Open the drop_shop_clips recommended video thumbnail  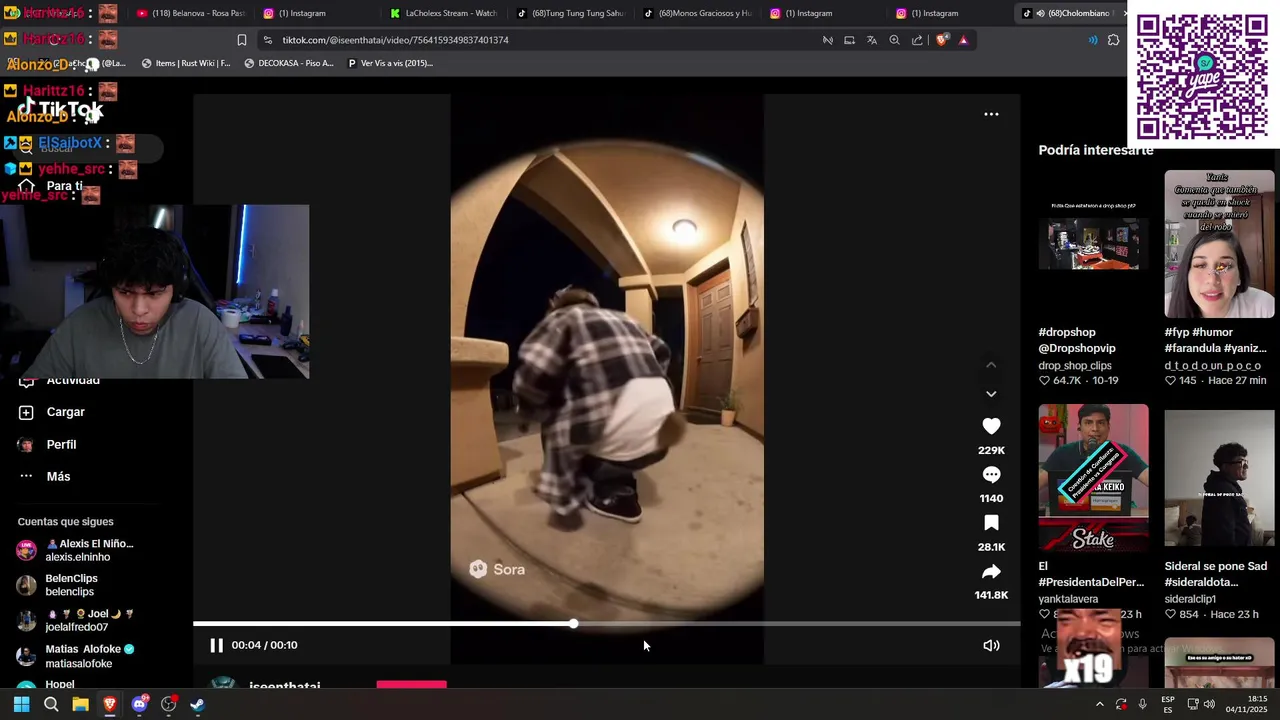(x=1093, y=244)
